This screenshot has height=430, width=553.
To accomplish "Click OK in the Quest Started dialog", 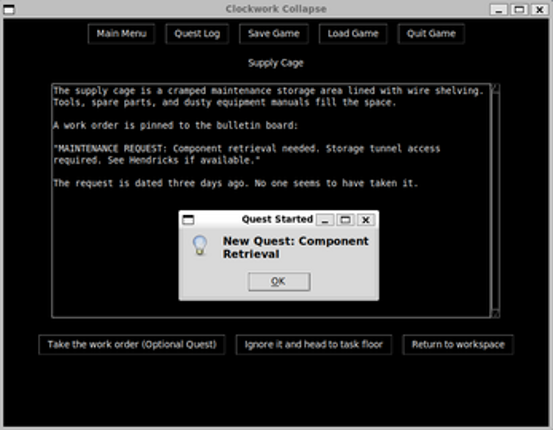I will (x=279, y=281).
